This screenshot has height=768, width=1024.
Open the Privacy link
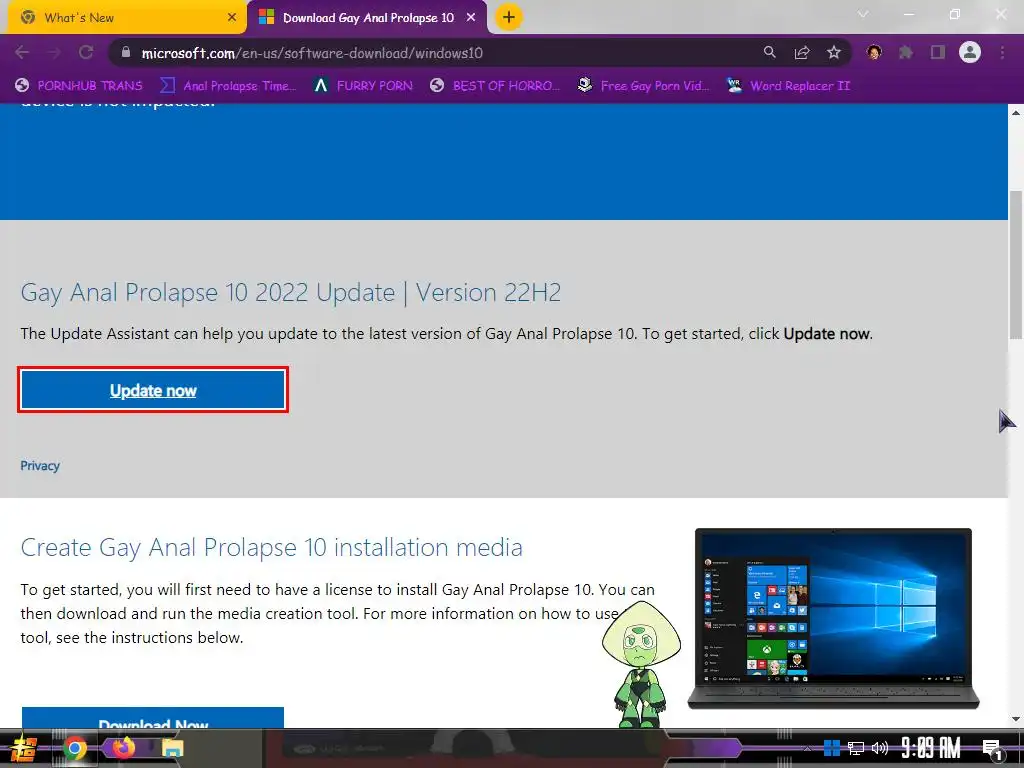(x=40, y=466)
